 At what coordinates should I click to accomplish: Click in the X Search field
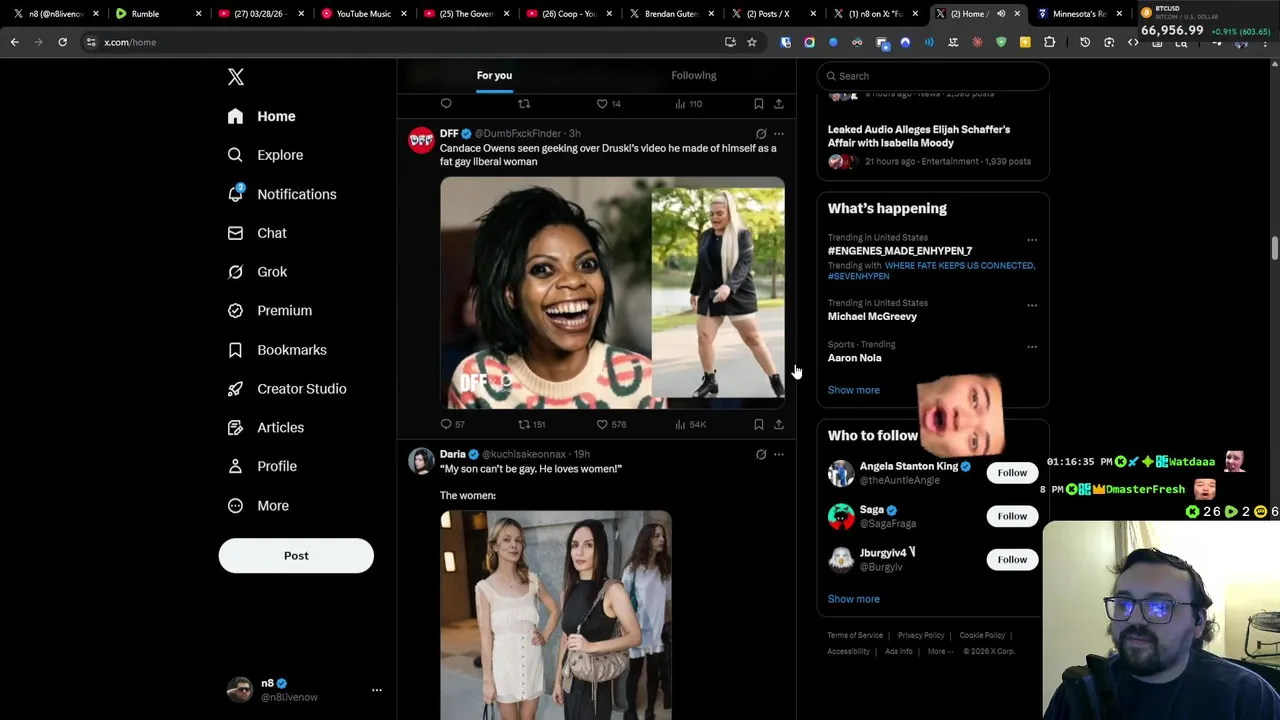[x=933, y=76]
